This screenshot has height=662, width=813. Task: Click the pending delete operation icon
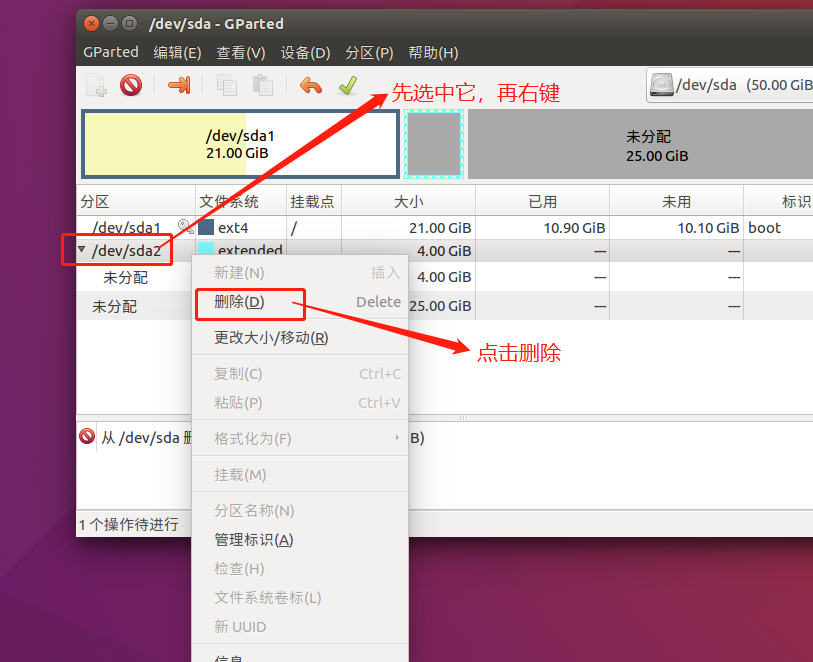(87, 436)
